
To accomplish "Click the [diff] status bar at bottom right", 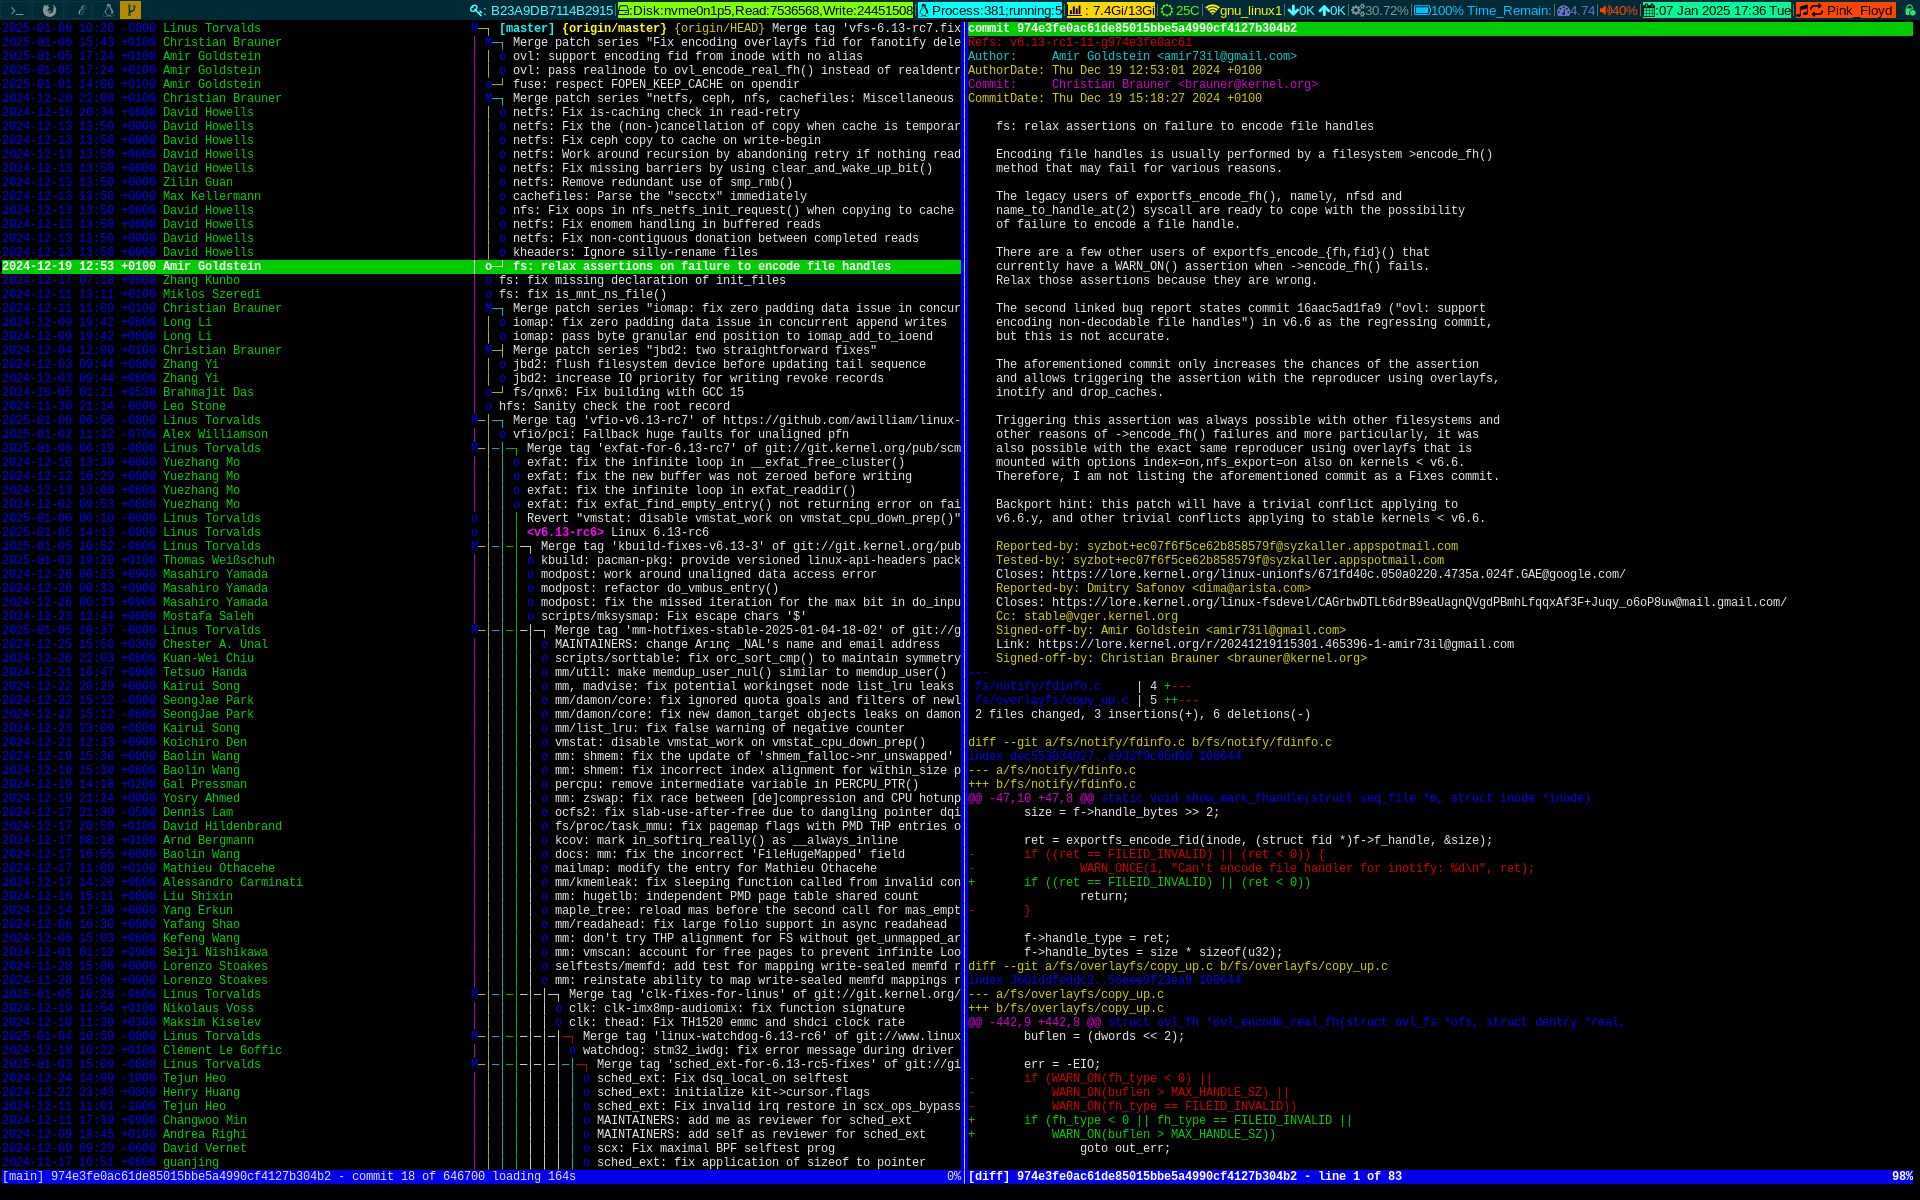I will click(1441, 1177).
